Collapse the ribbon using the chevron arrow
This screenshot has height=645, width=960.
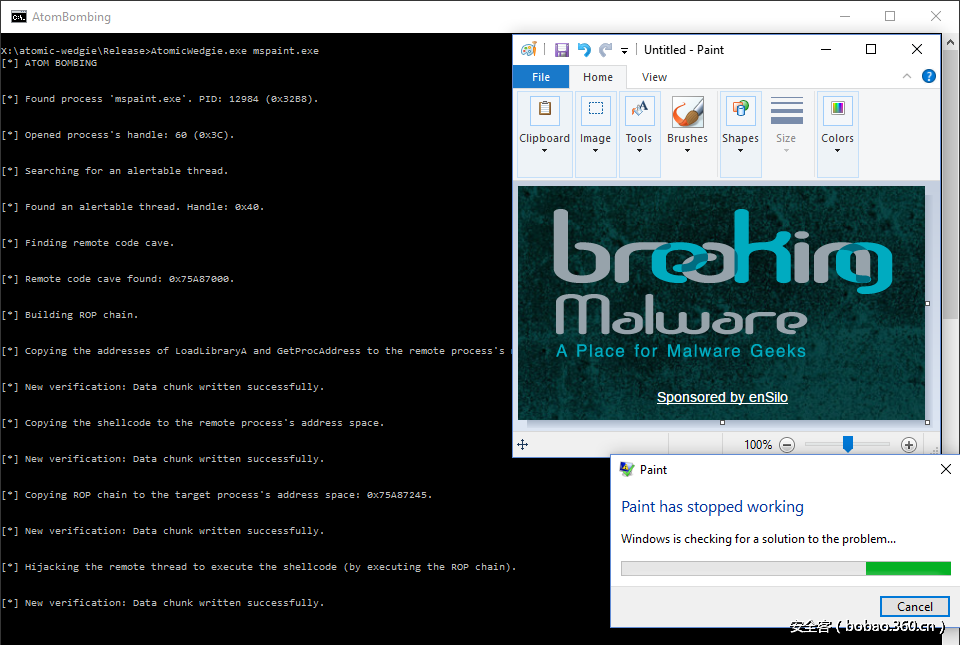coord(907,77)
